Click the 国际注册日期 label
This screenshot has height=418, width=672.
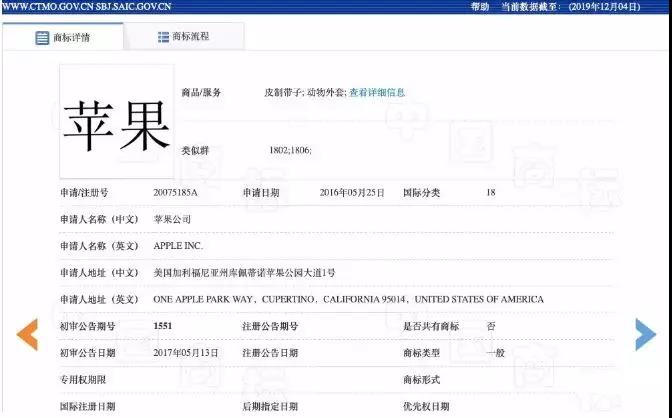[x=87, y=406]
